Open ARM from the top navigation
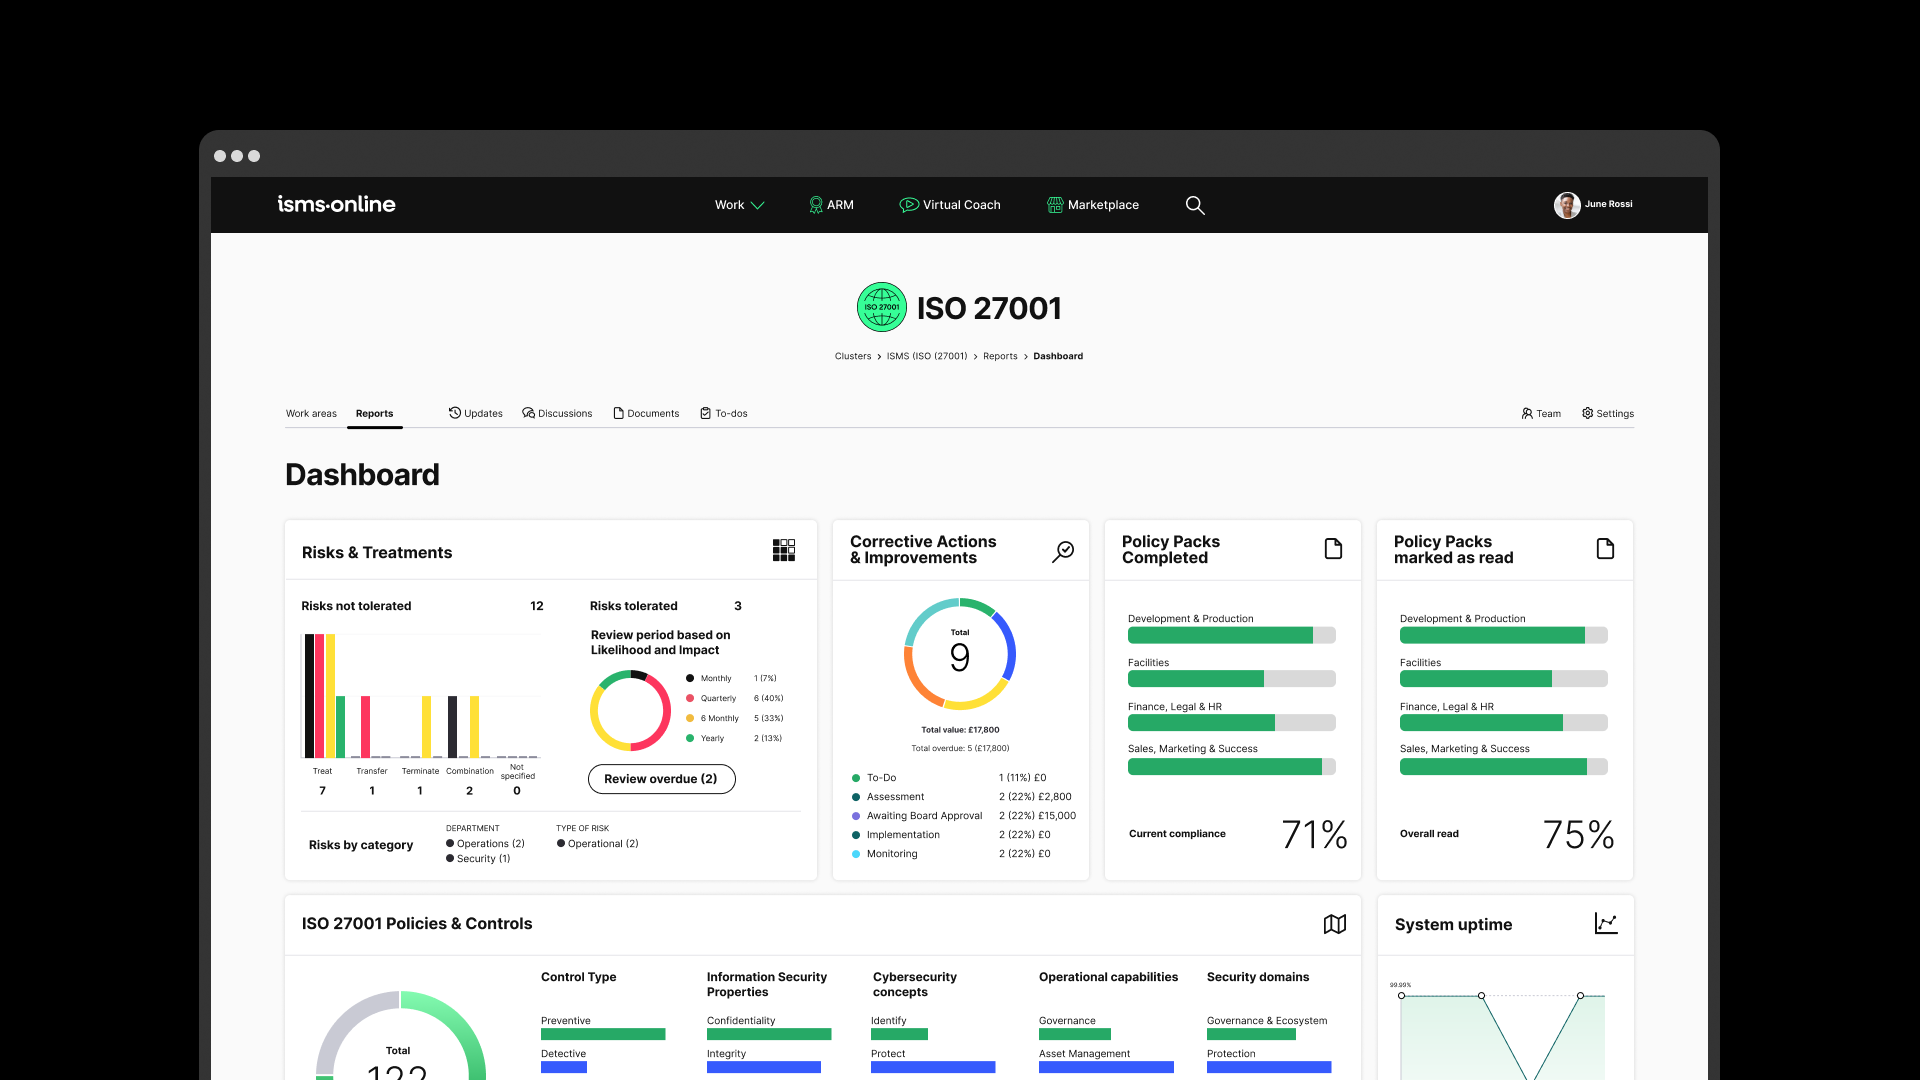This screenshot has width=1920, height=1080. [831, 205]
